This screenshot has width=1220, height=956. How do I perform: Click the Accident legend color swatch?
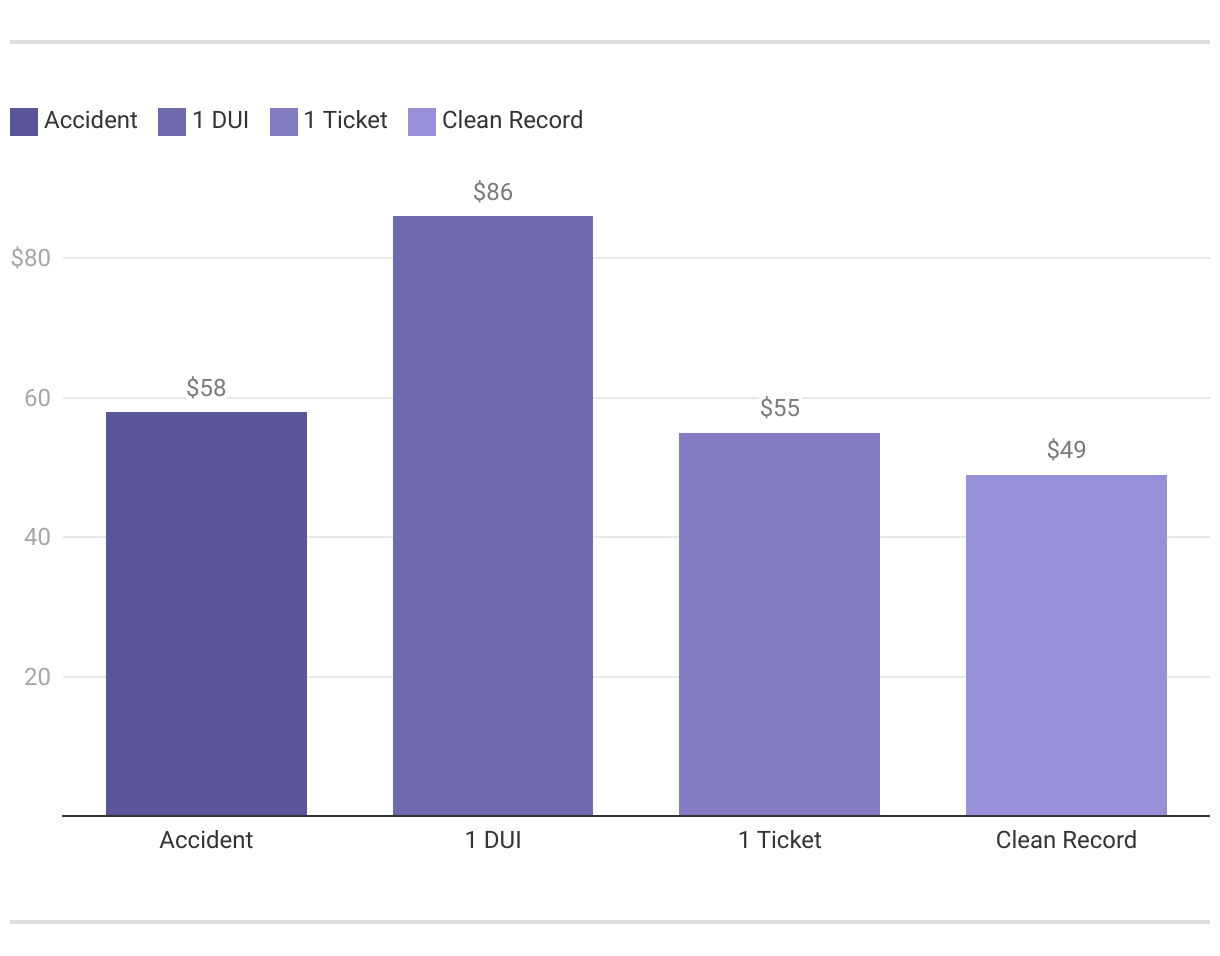coord(24,121)
